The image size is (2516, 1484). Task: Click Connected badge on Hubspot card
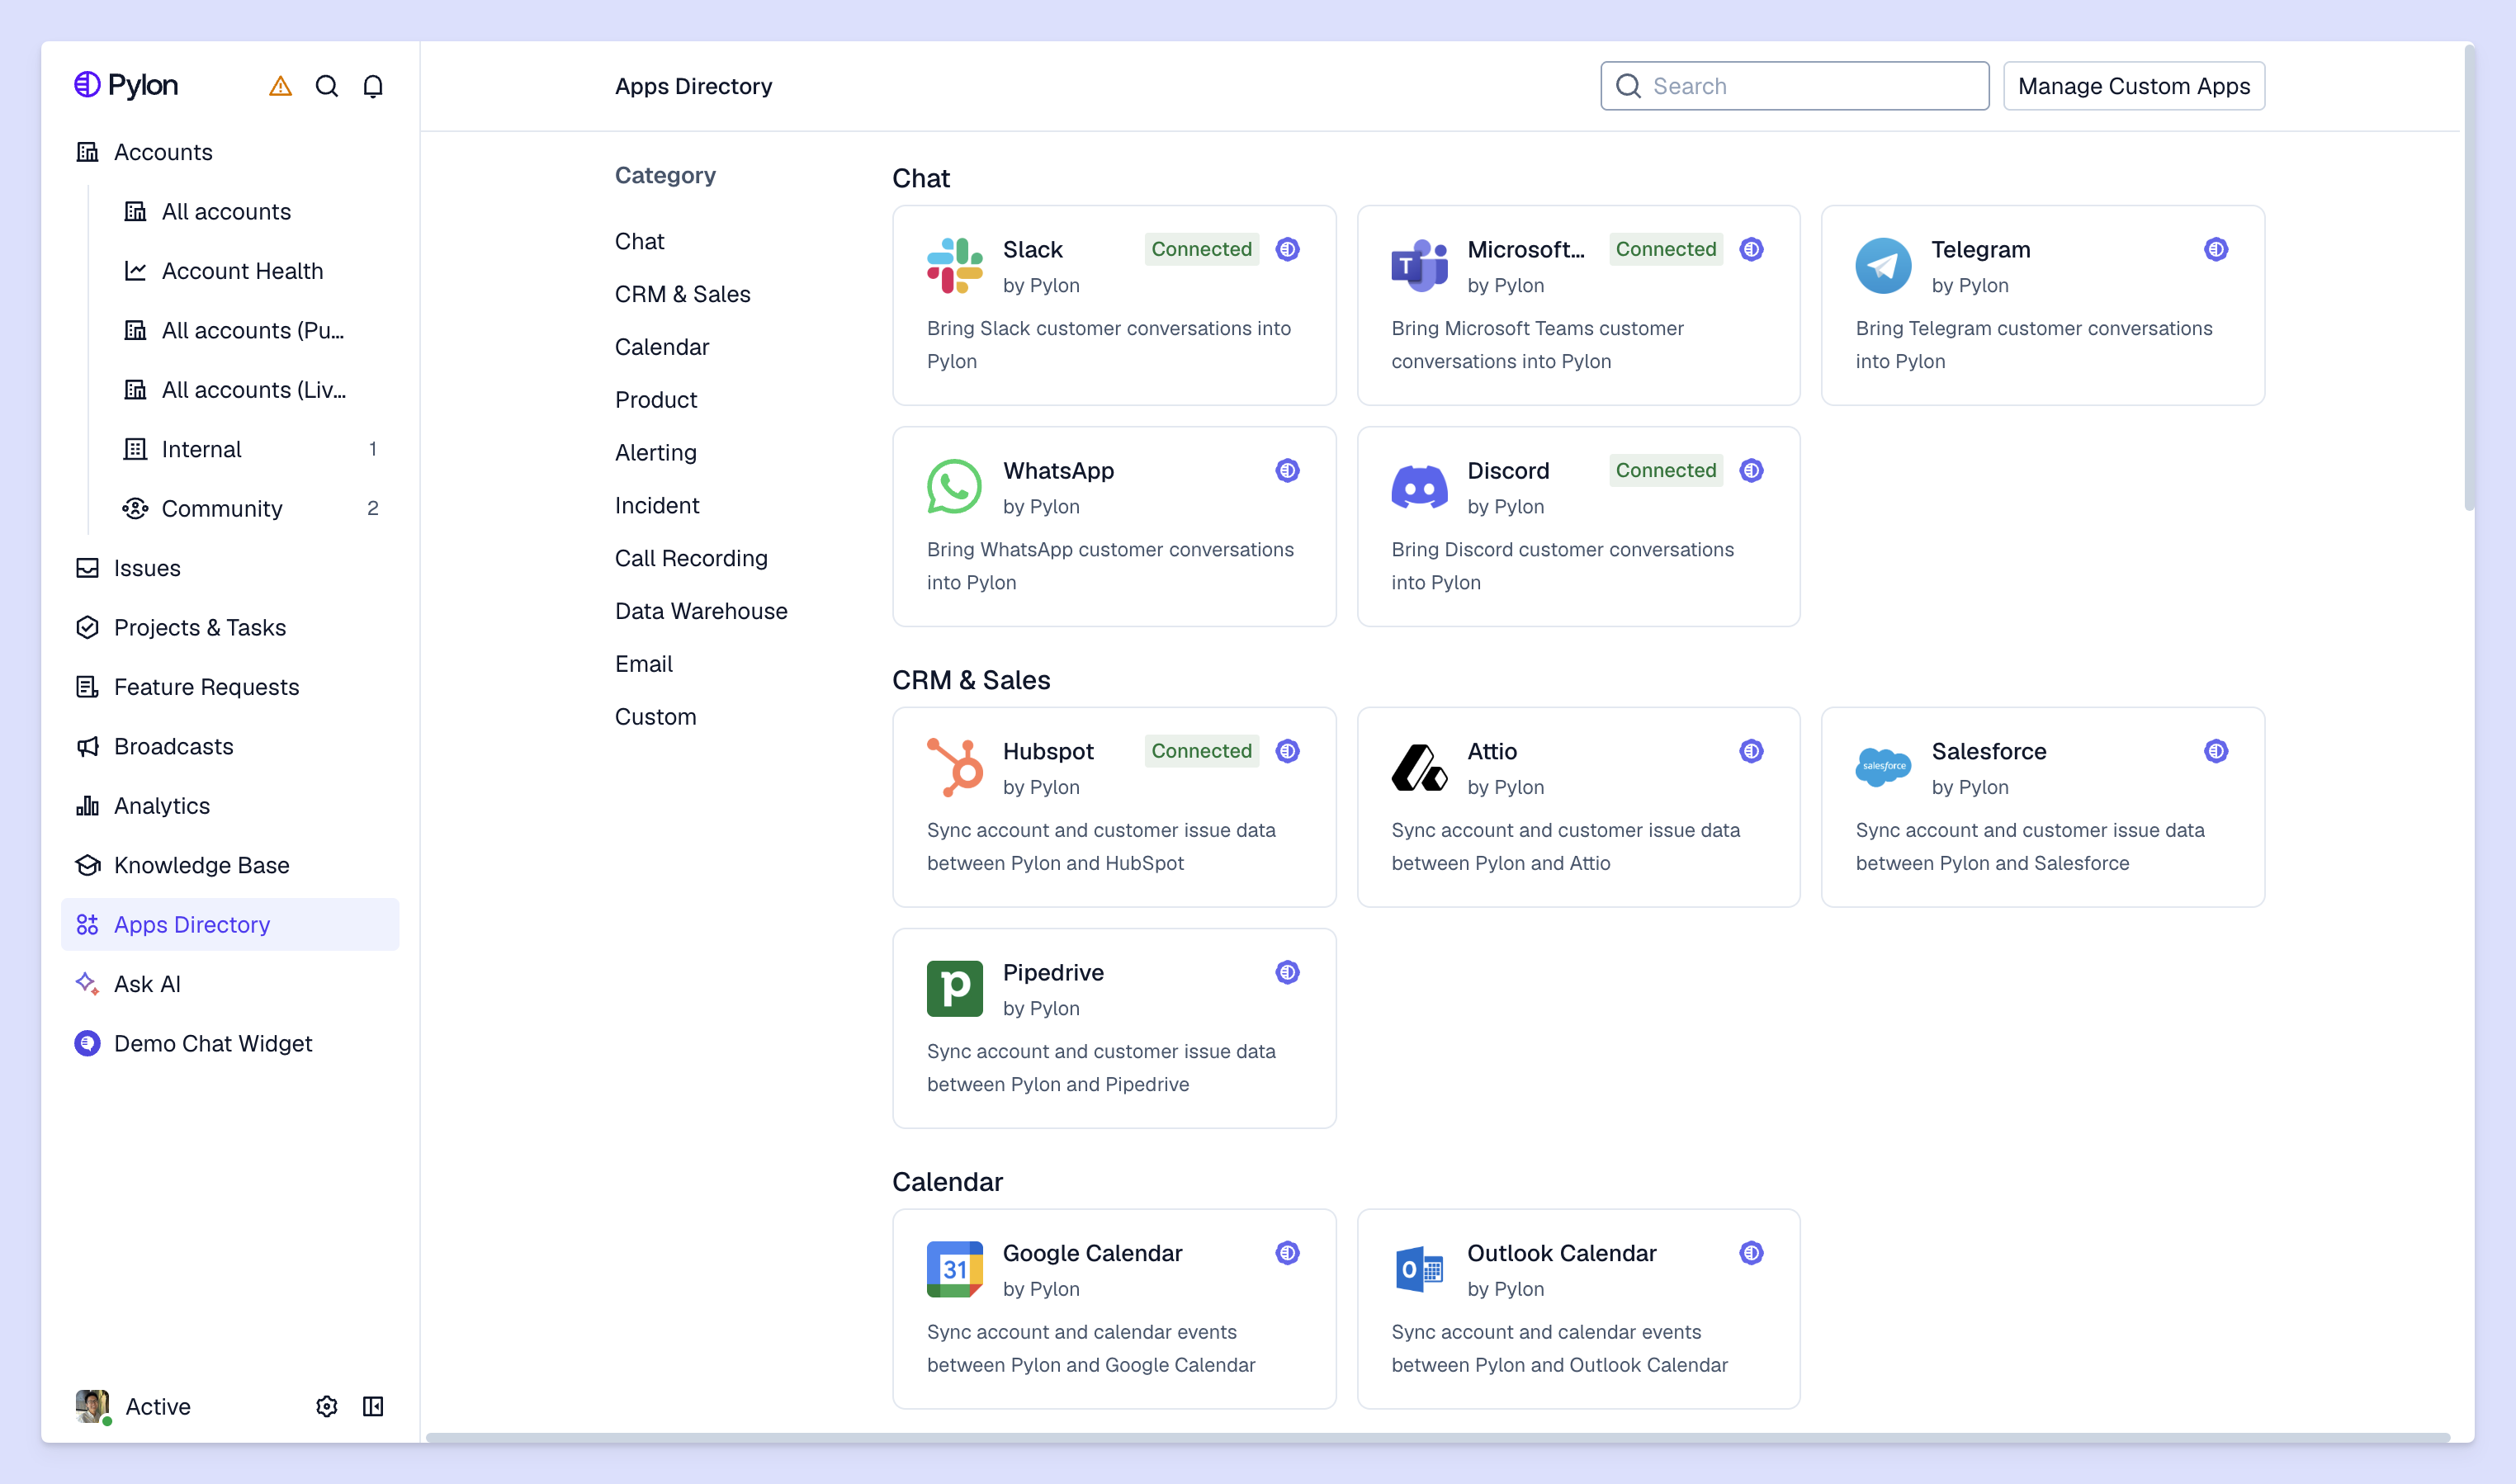[x=1201, y=751]
